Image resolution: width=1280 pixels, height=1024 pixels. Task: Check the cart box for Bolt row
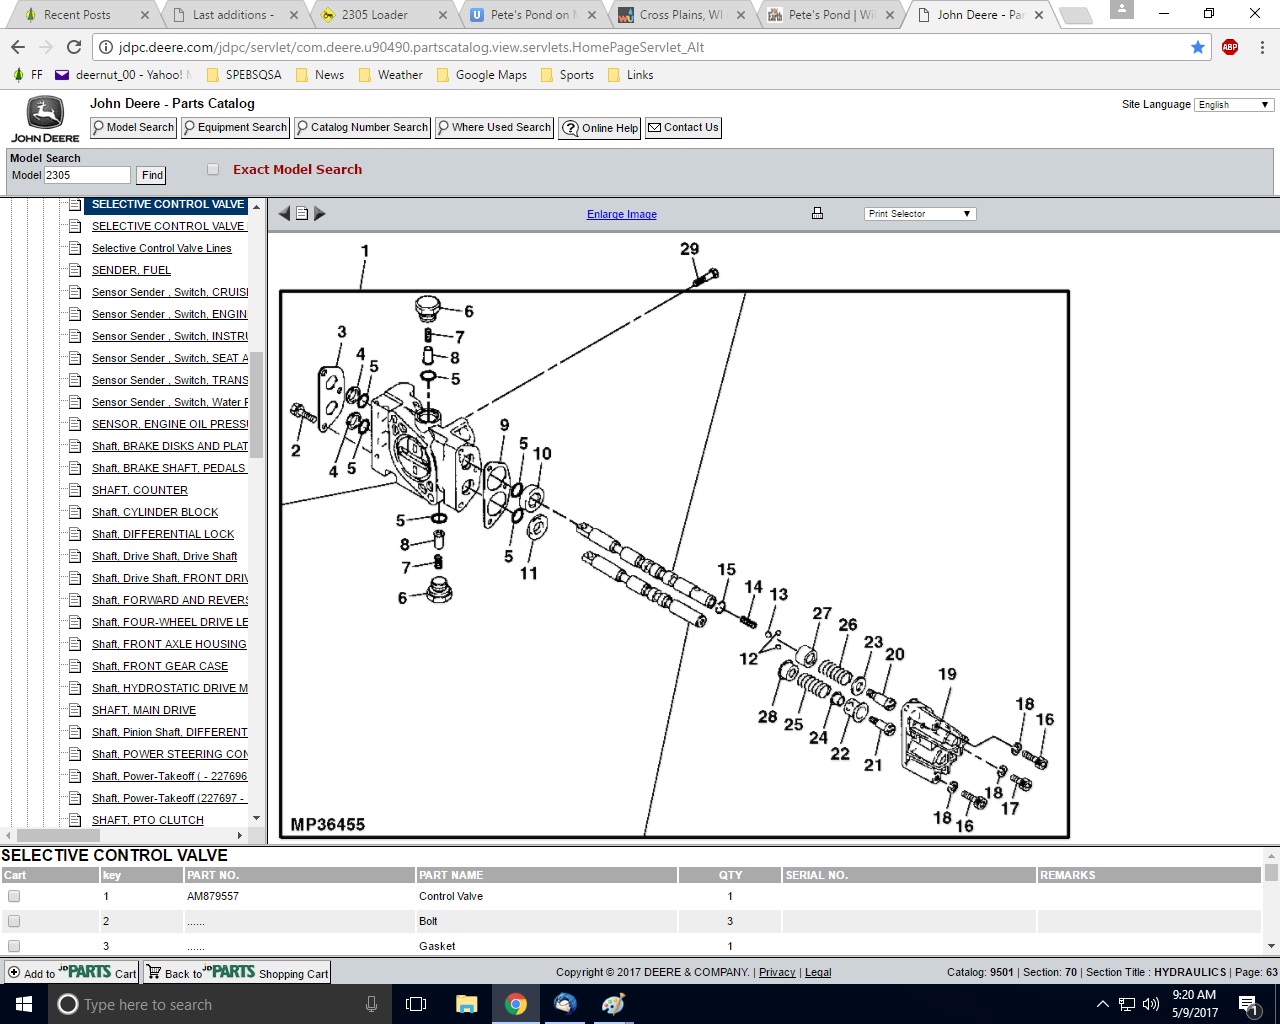click(x=14, y=921)
